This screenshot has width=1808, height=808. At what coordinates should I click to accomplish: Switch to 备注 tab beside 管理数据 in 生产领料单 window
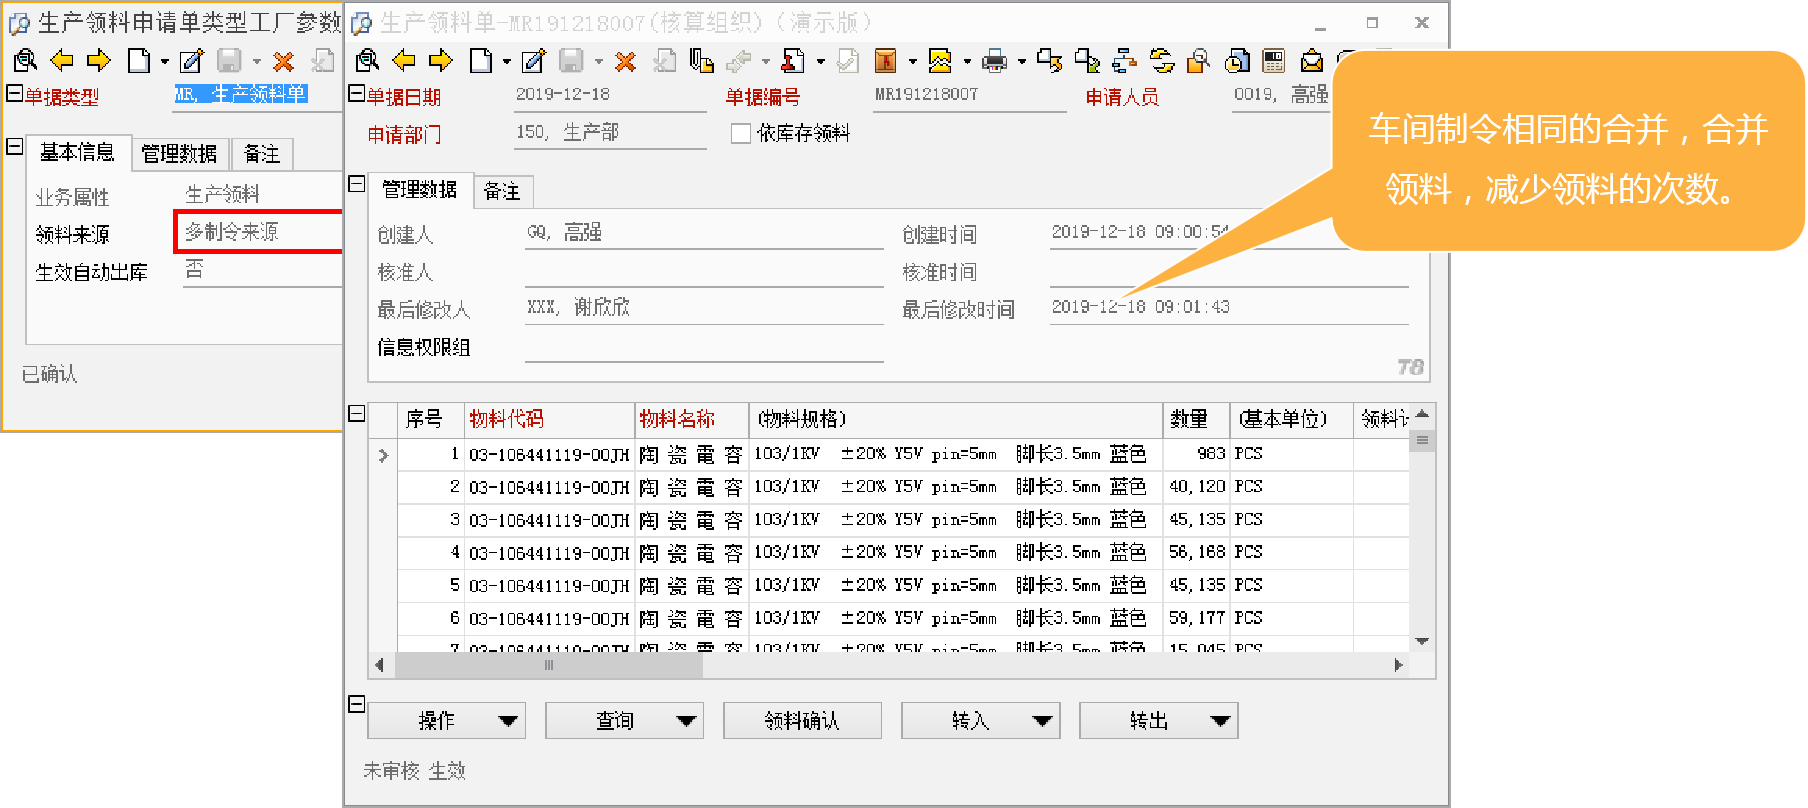point(502,191)
